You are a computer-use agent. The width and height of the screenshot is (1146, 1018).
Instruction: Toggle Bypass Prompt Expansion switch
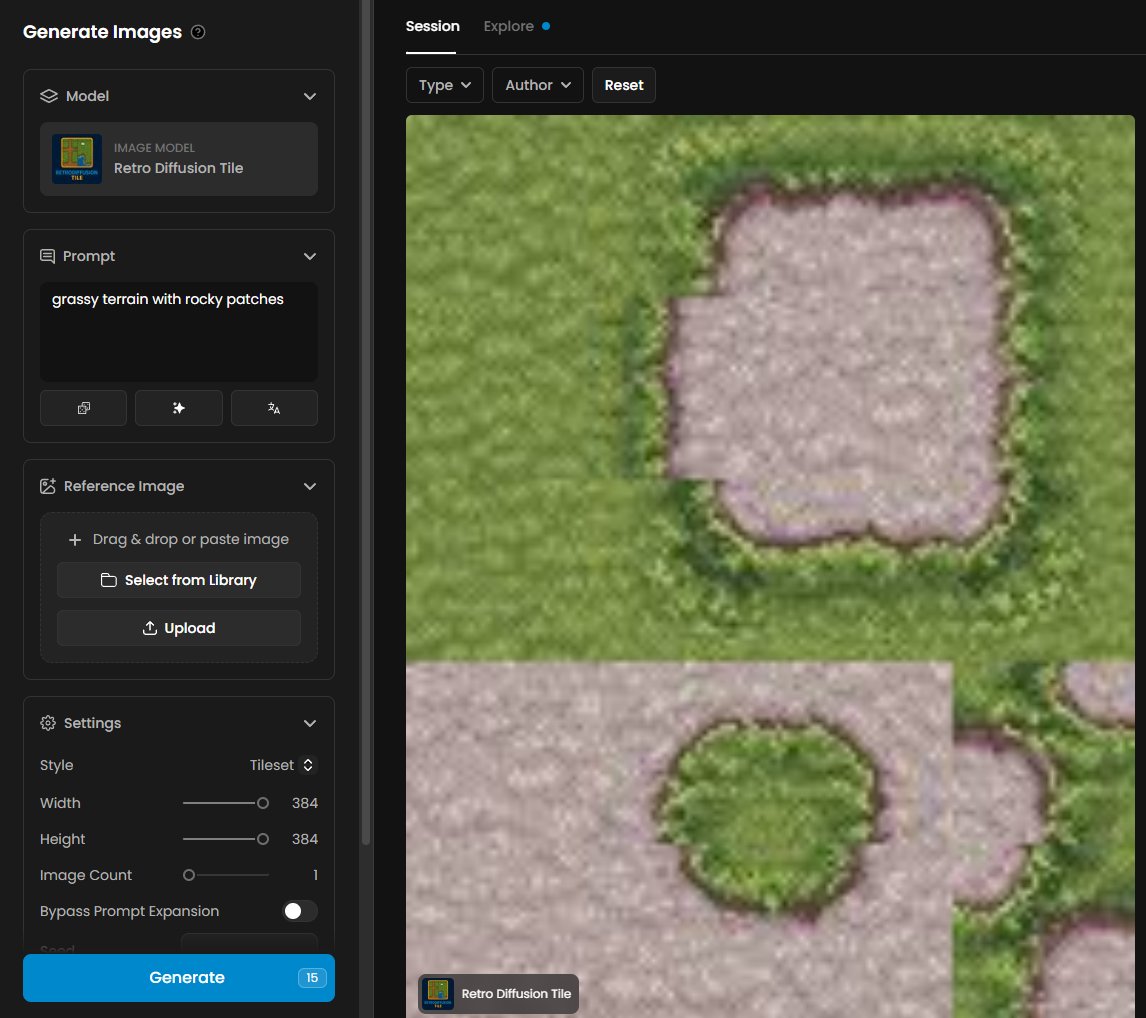[300, 911]
